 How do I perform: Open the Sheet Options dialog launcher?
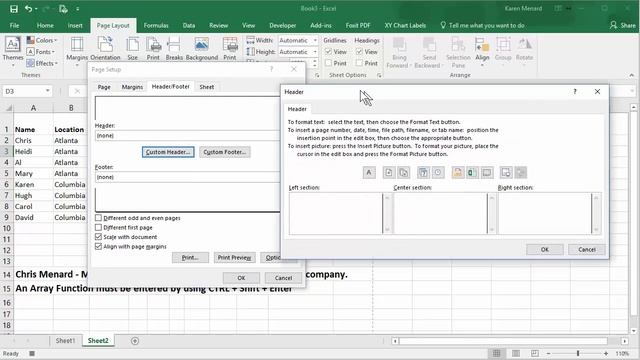coord(379,76)
